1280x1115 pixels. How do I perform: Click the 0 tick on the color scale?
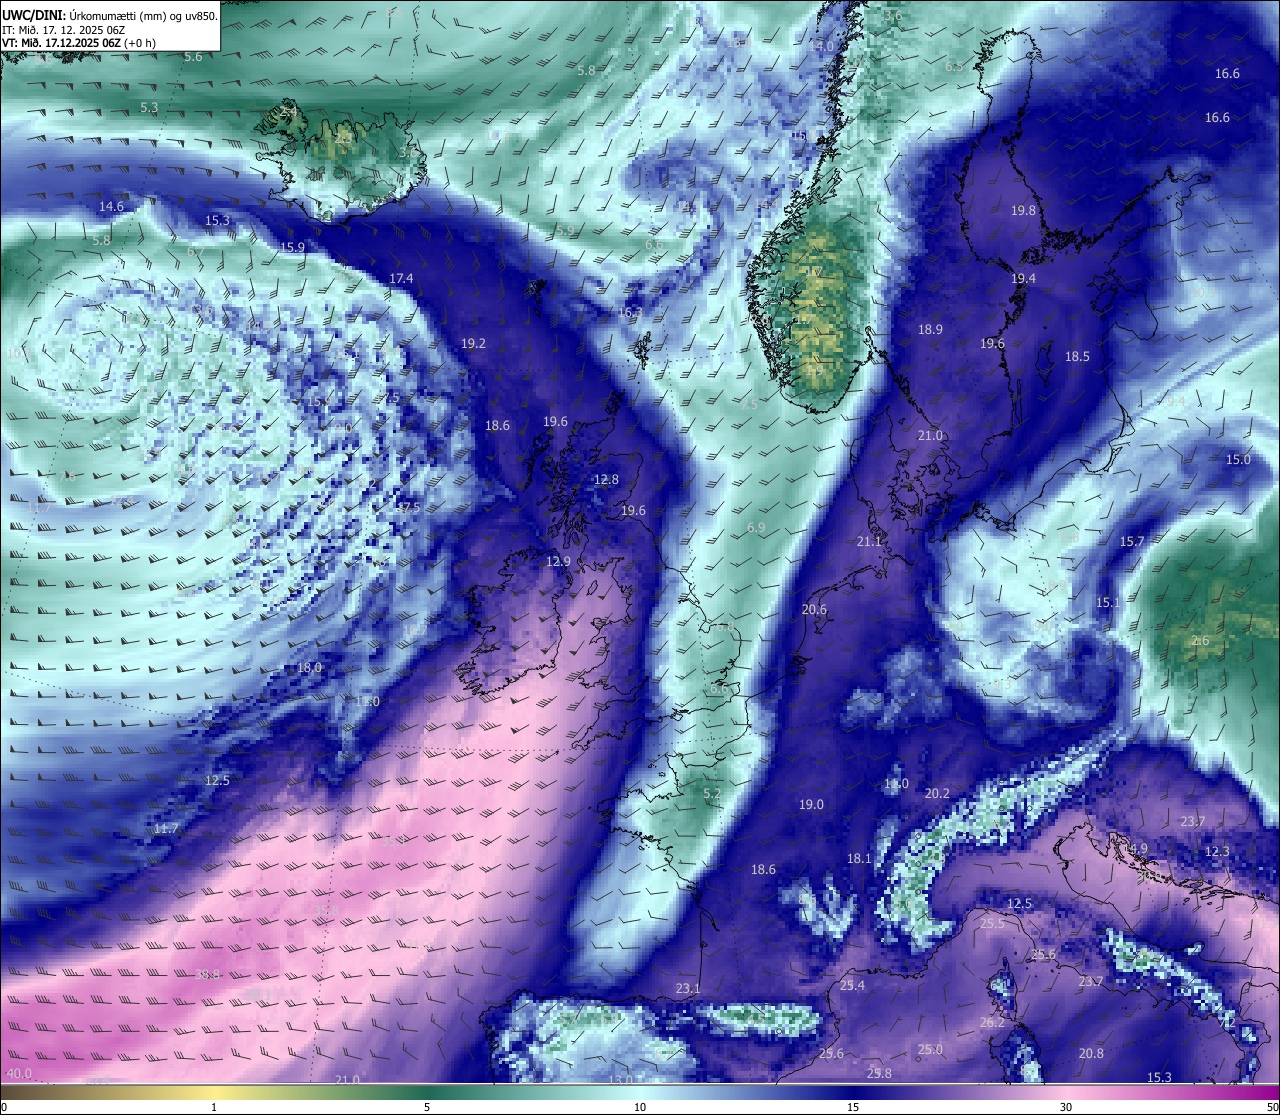4,1107
